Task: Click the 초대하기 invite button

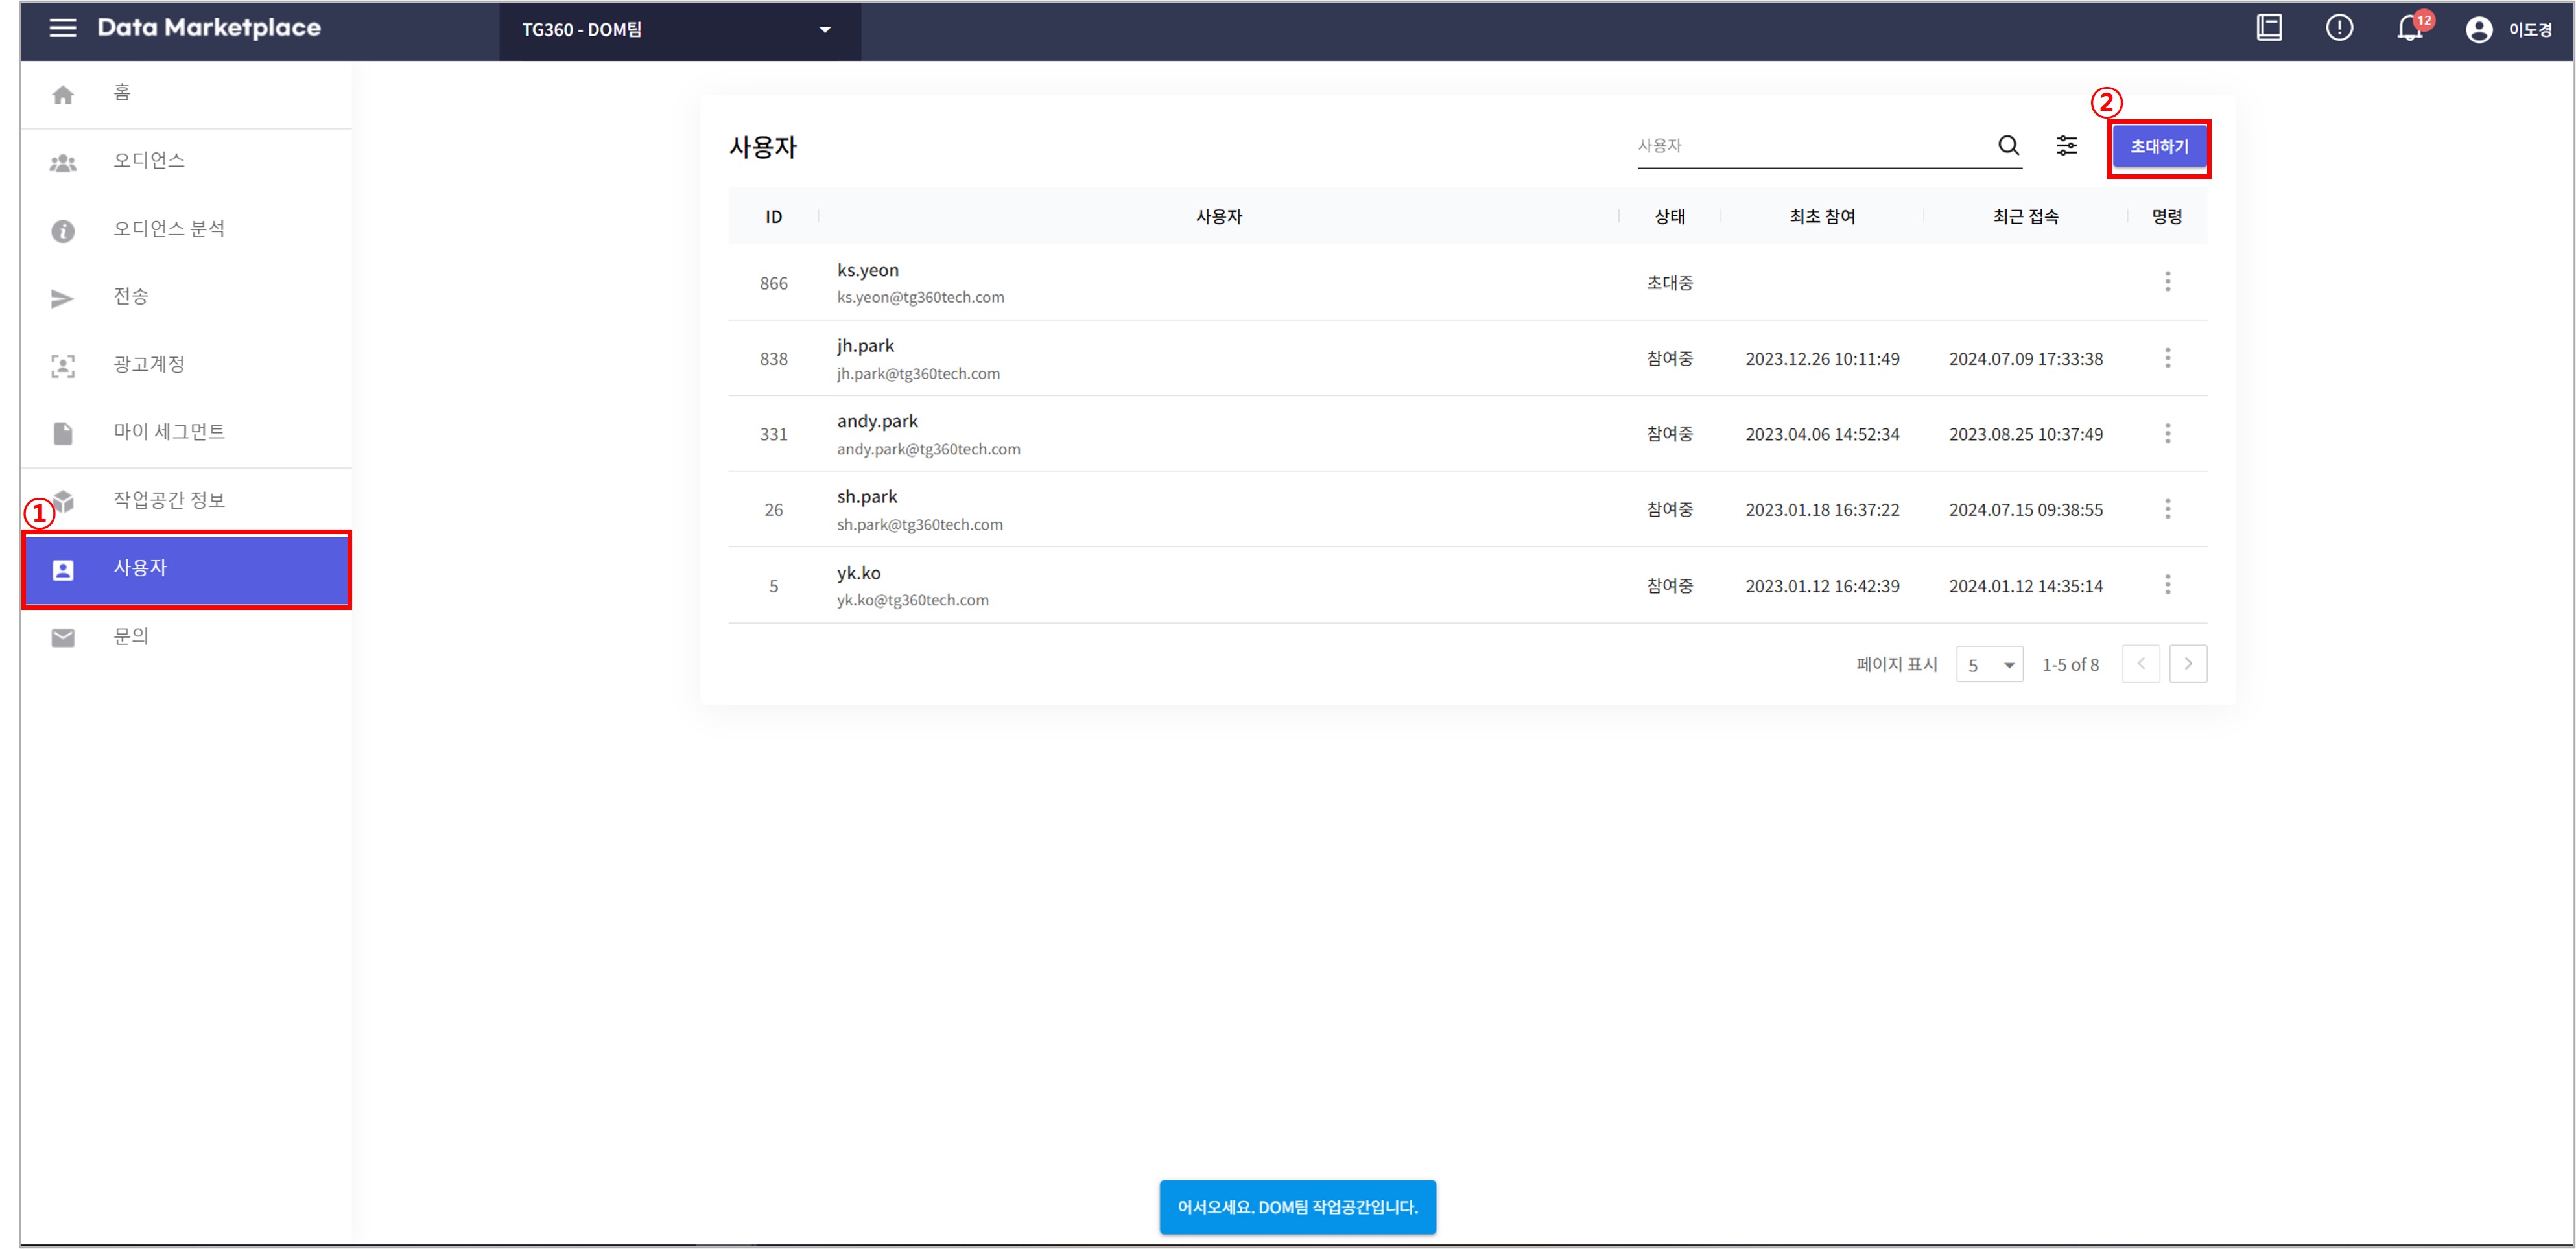Action: point(2158,147)
